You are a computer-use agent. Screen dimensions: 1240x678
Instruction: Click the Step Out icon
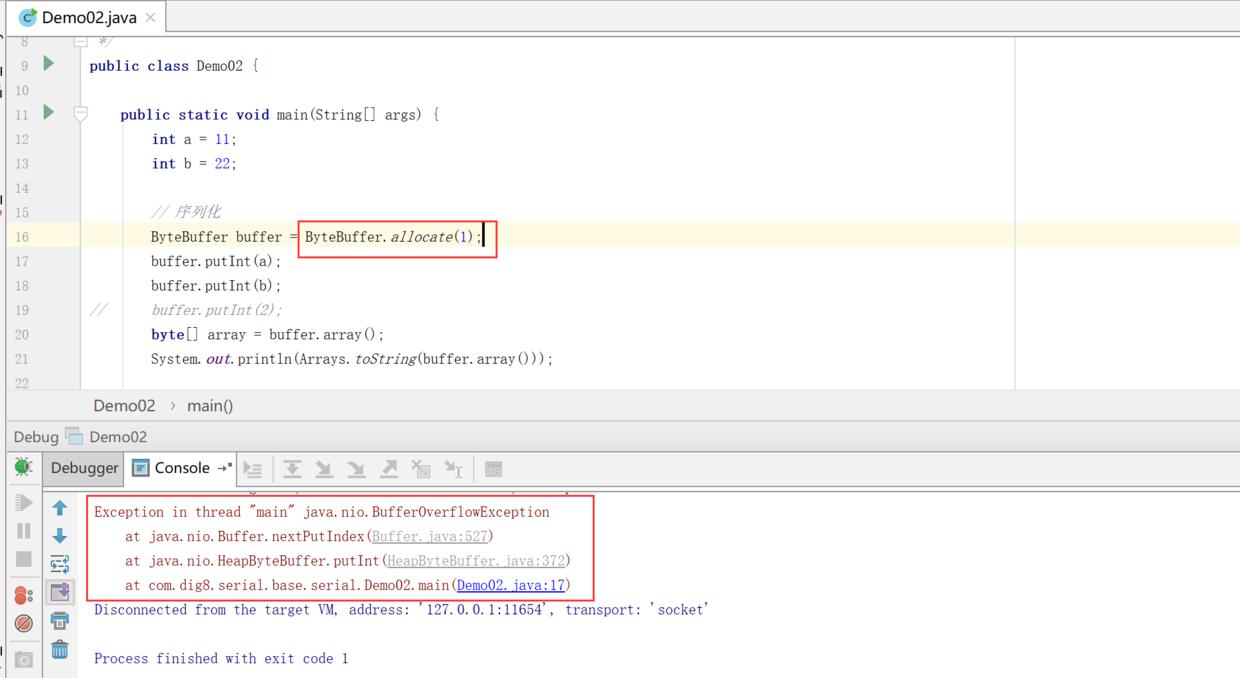tap(389, 468)
